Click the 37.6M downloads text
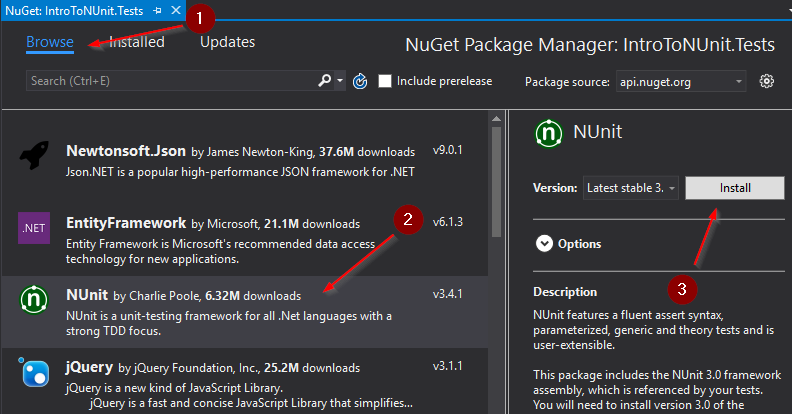This screenshot has width=792, height=414. (x=367, y=152)
